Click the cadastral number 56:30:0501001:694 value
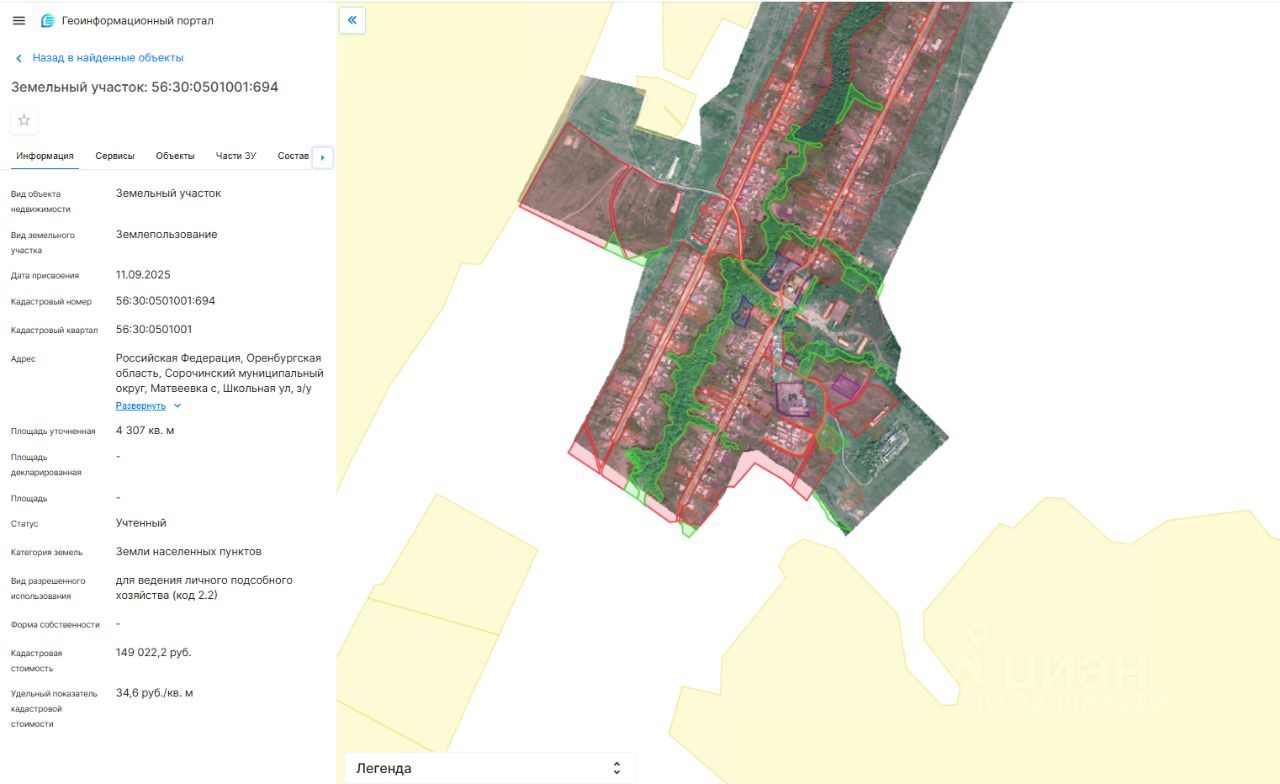Screen dimensions: 1280x784 (x=165, y=301)
